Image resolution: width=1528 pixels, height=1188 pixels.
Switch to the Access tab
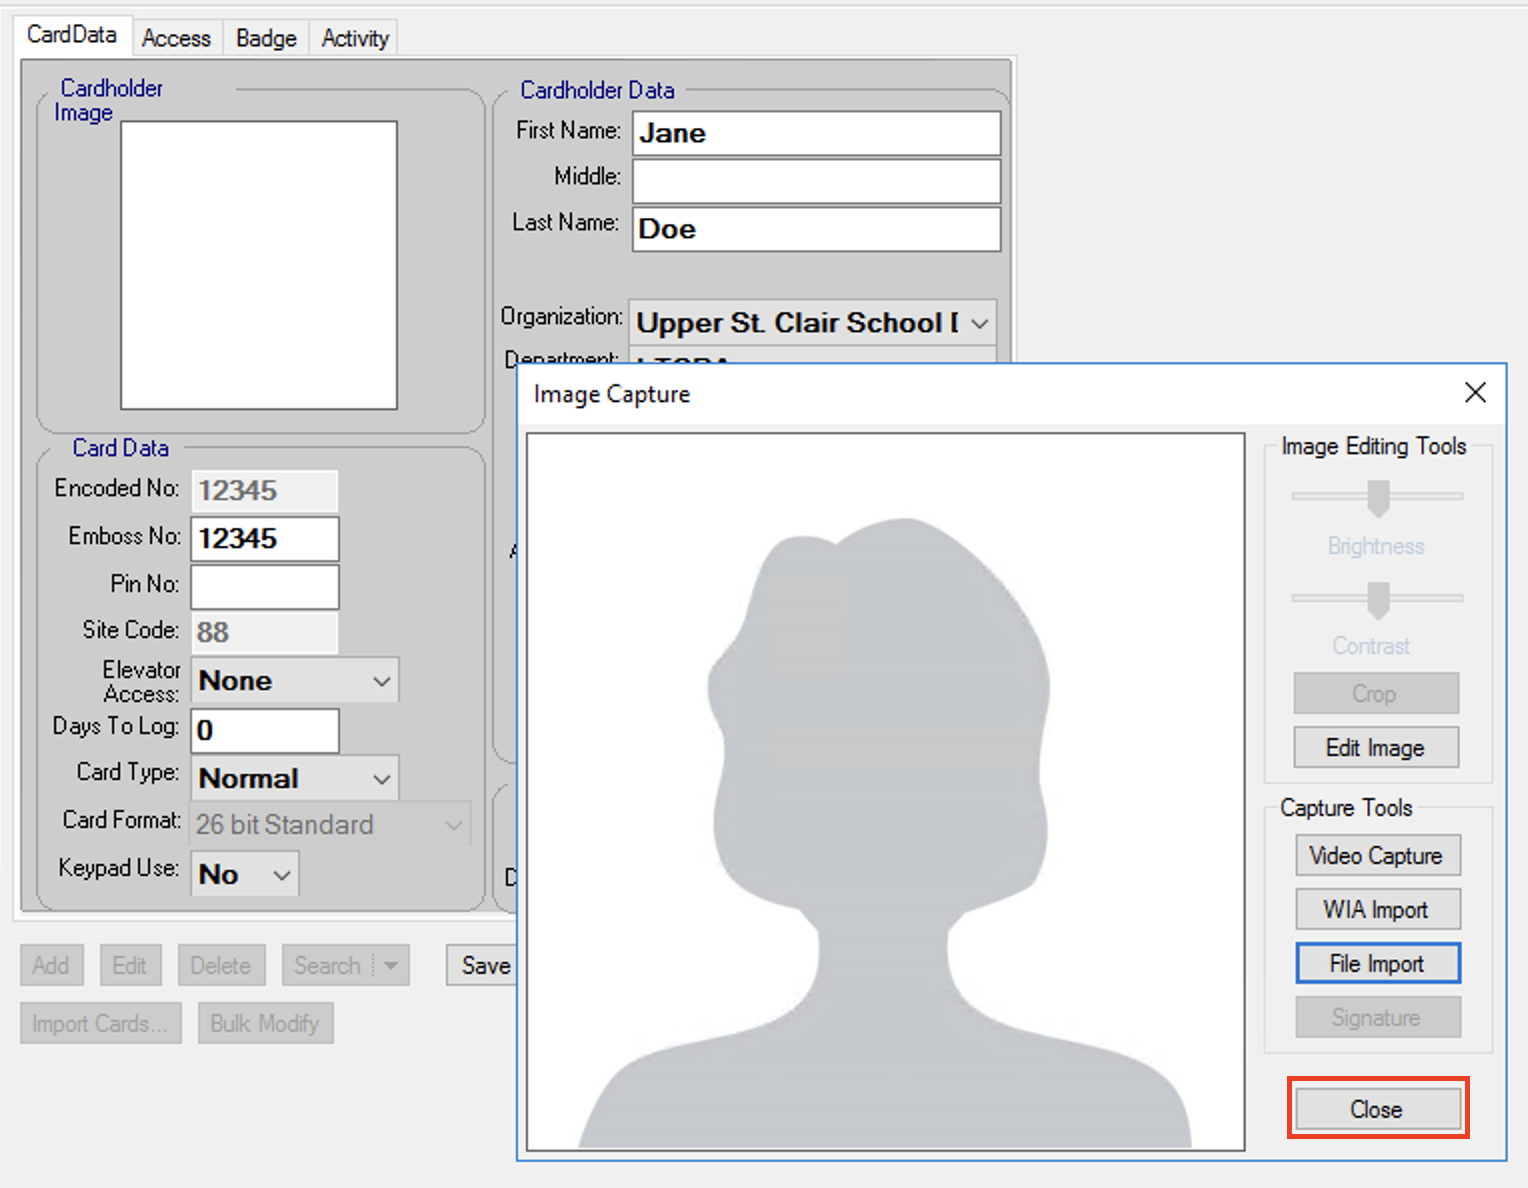(x=176, y=38)
